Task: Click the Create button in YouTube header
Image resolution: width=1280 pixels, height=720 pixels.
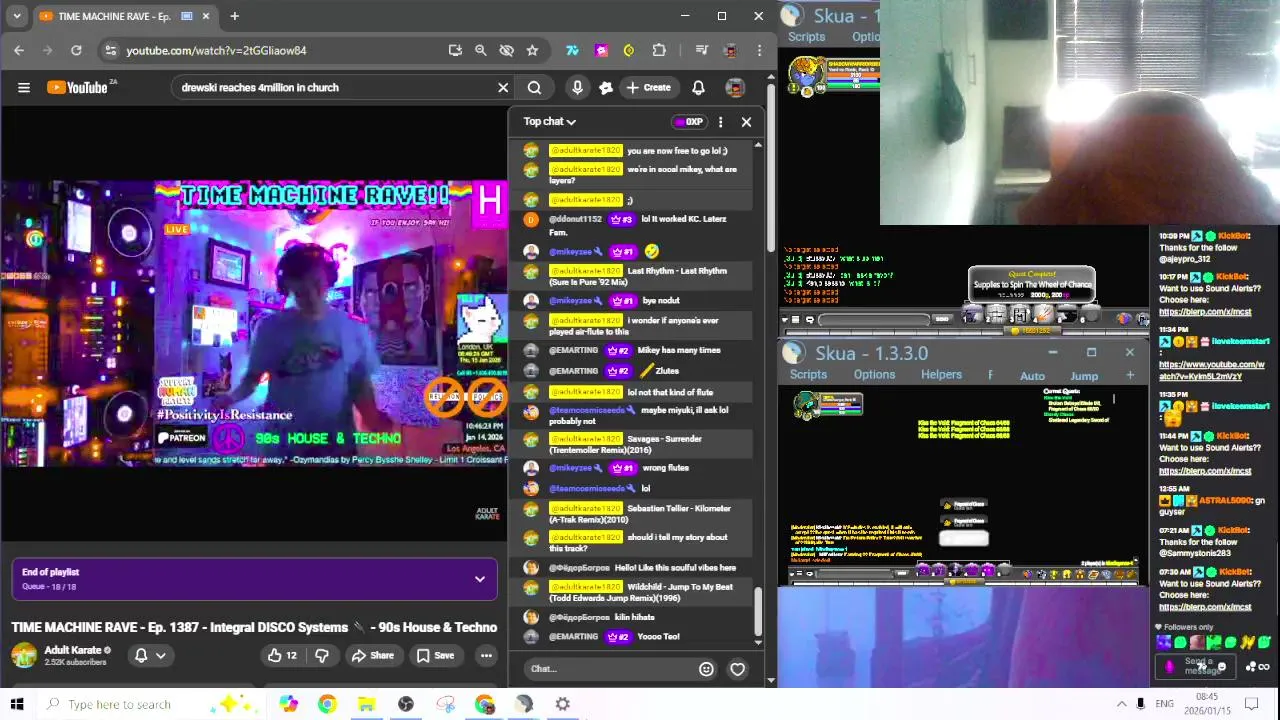Action: (x=648, y=88)
